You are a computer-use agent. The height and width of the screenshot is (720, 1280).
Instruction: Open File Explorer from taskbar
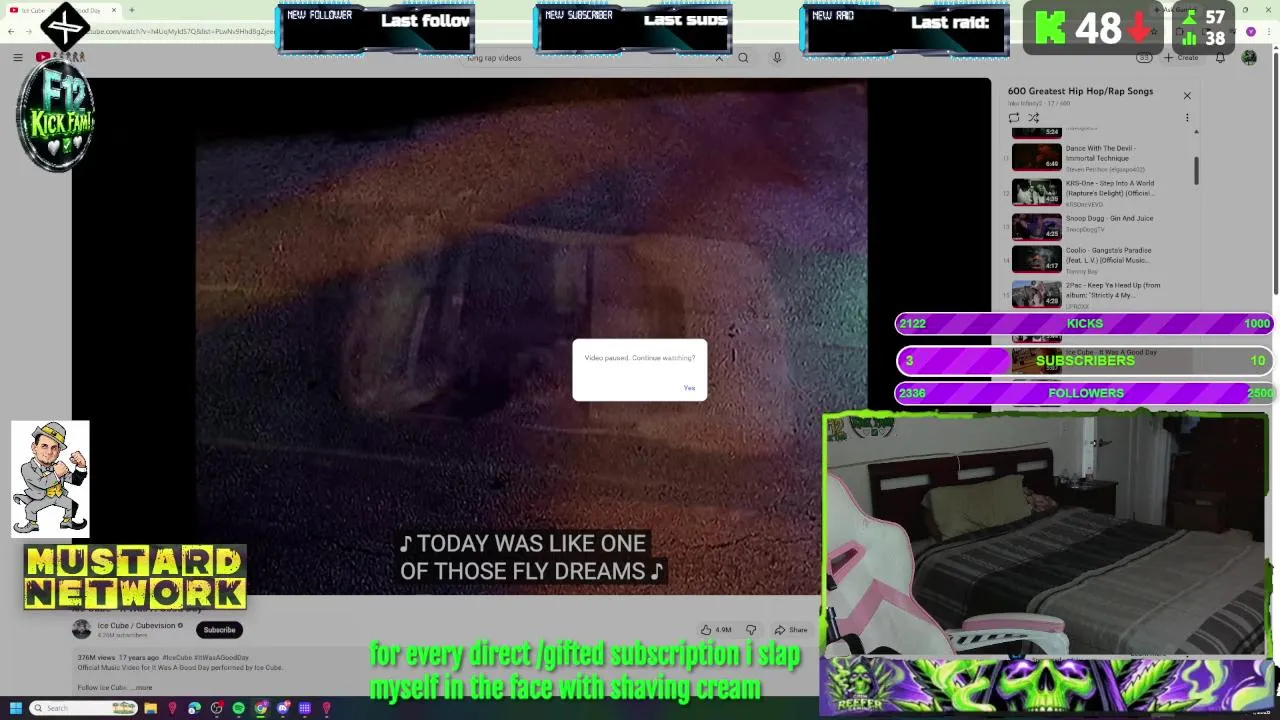tap(150, 708)
